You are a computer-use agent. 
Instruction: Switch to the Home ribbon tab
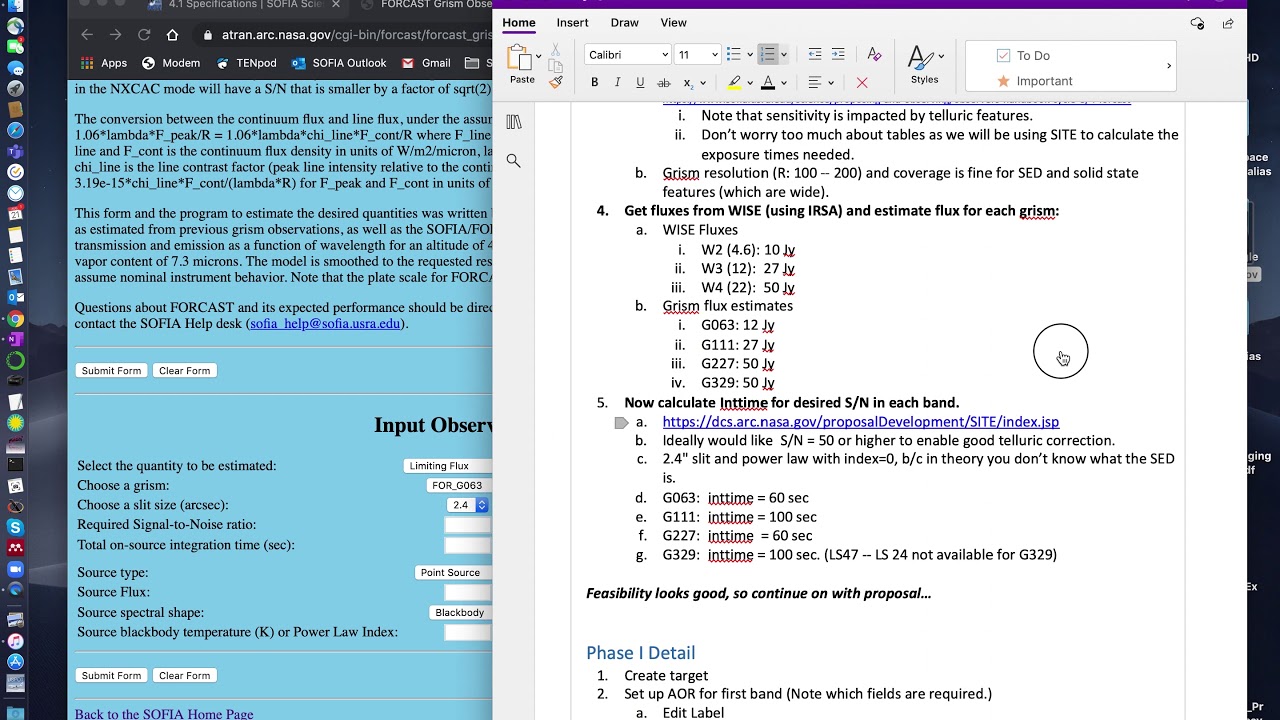point(519,23)
